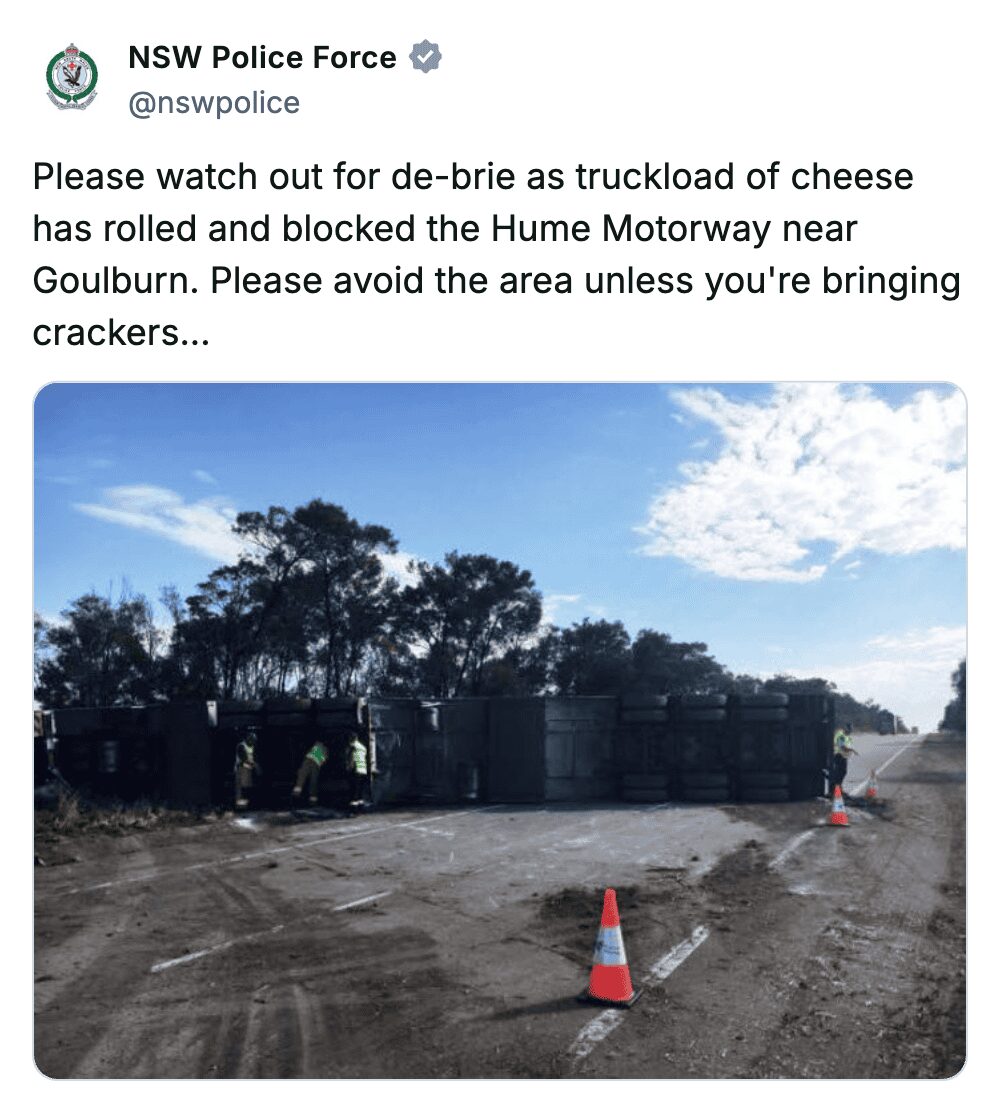Click "truckload of cheese" phrase in tweet

pyautogui.click(x=743, y=177)
